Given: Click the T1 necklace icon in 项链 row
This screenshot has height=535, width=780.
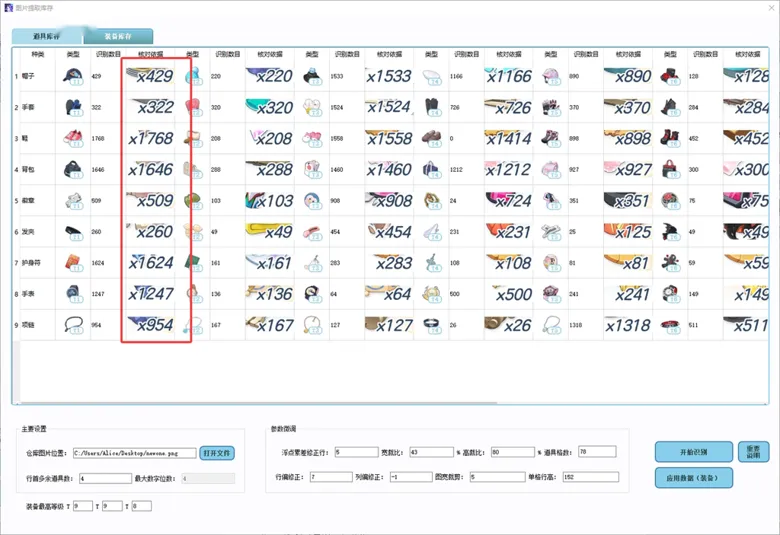Looking at the screenshot, I should coord(73,325).
